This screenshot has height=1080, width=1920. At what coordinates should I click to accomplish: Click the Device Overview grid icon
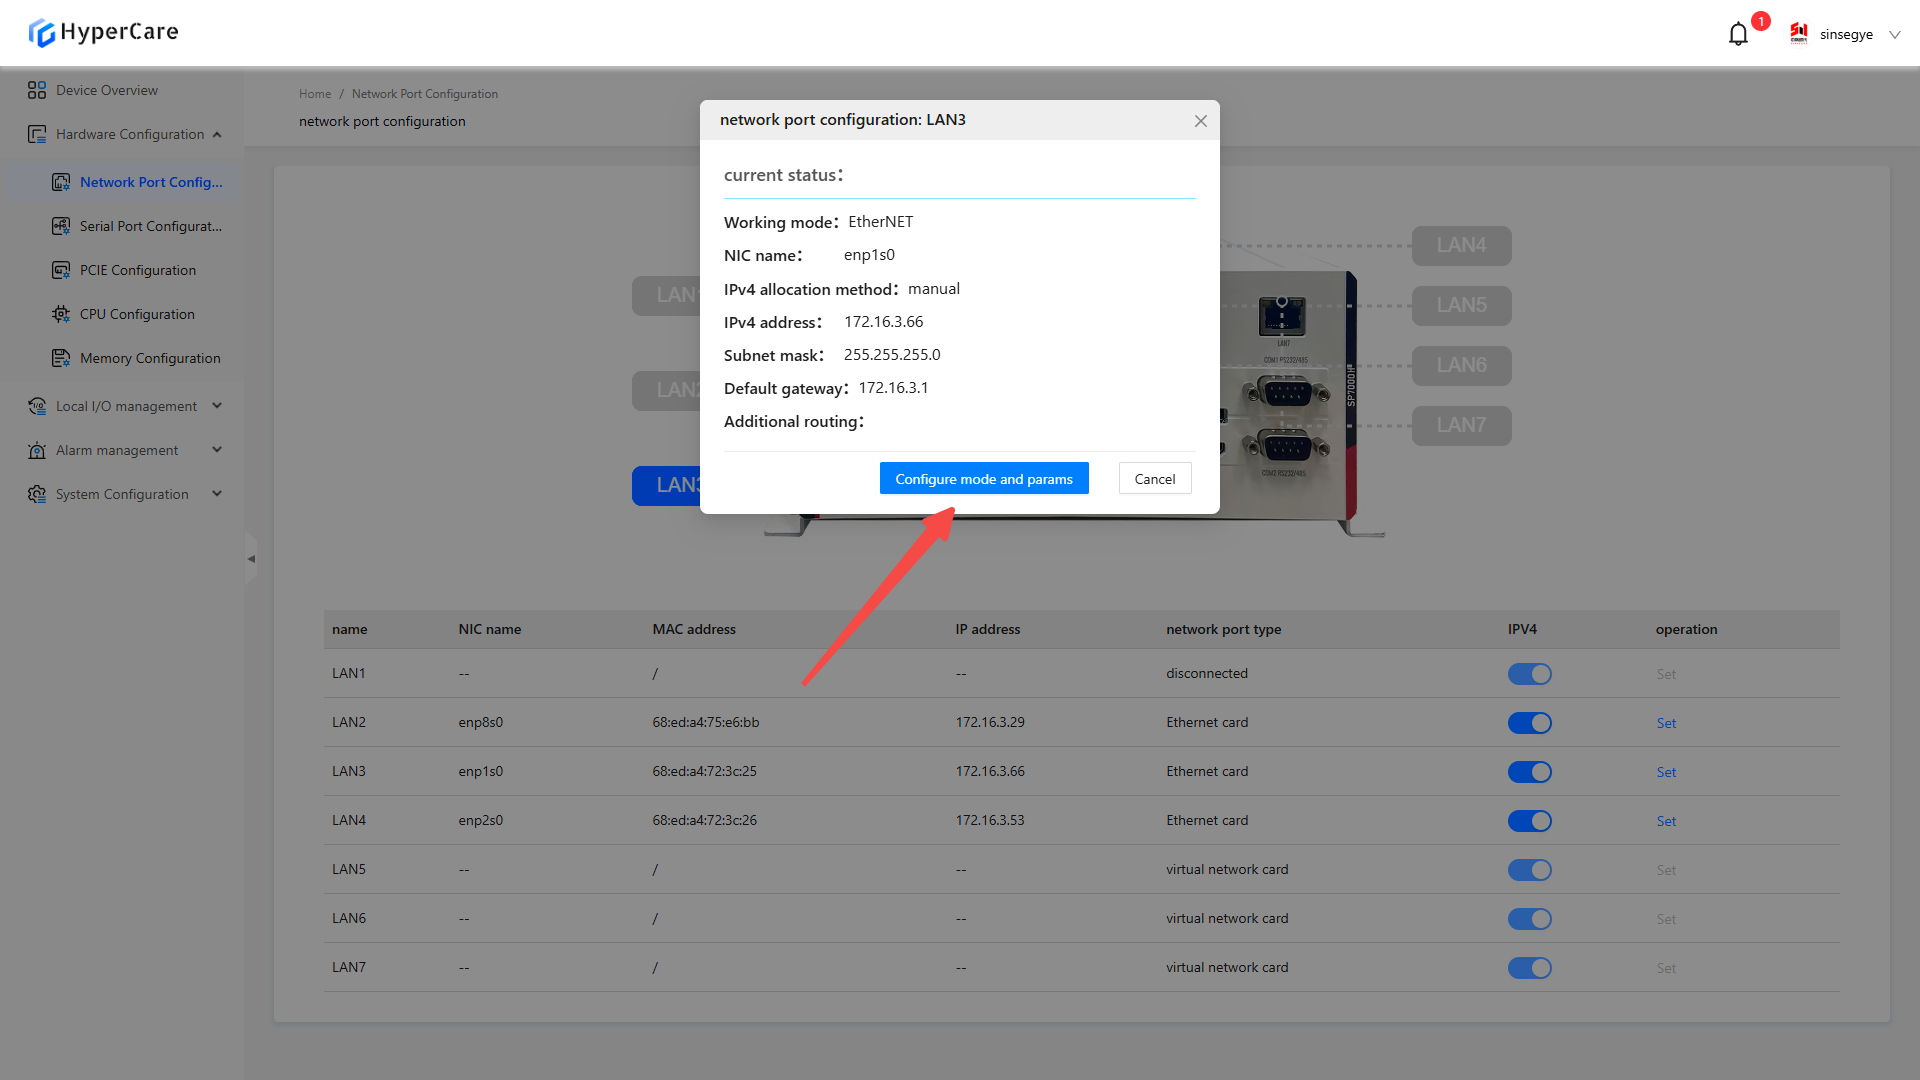(x=37, y=90)
